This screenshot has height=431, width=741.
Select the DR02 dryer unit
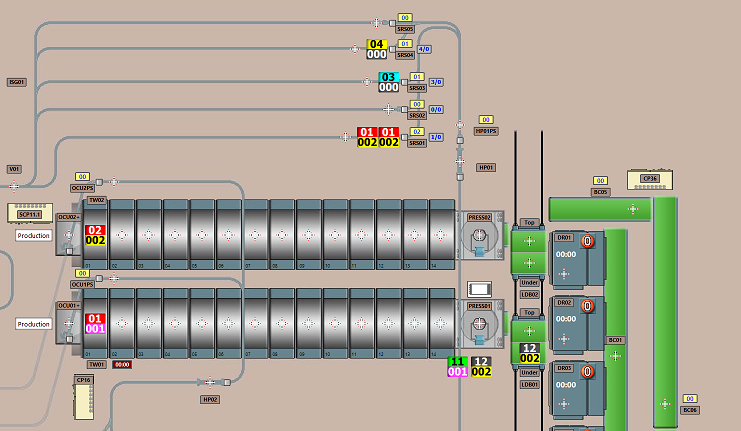[x=565, y=324]
